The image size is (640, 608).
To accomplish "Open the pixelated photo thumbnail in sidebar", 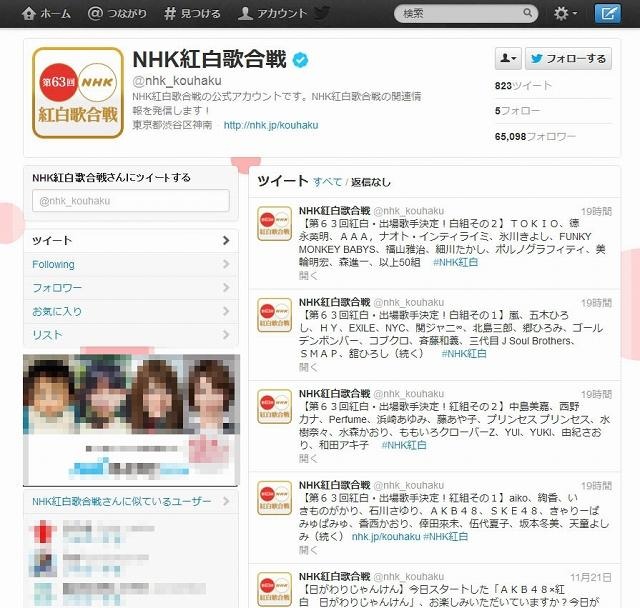I will coord(131,420).
